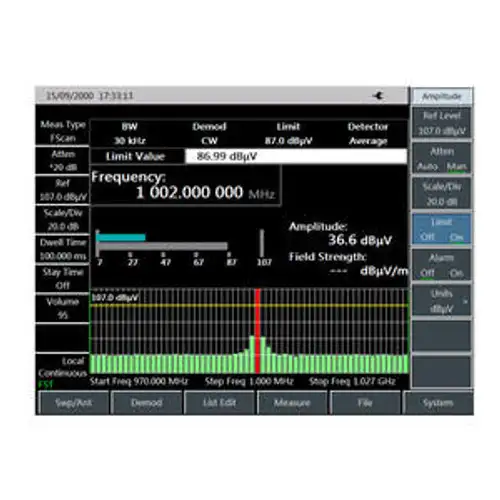
Task: Select the Volume 95 cell
Action: coord(63,308)
